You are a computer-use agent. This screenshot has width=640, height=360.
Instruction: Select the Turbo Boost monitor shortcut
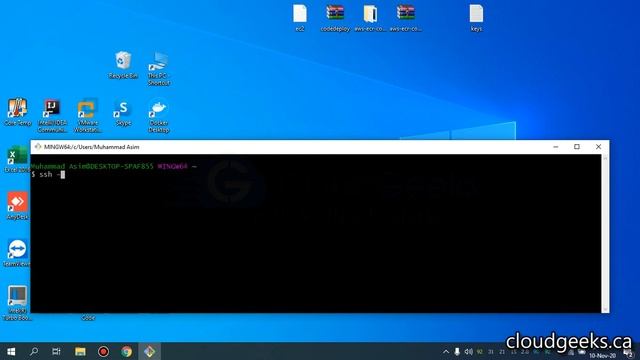pos(18,303)
